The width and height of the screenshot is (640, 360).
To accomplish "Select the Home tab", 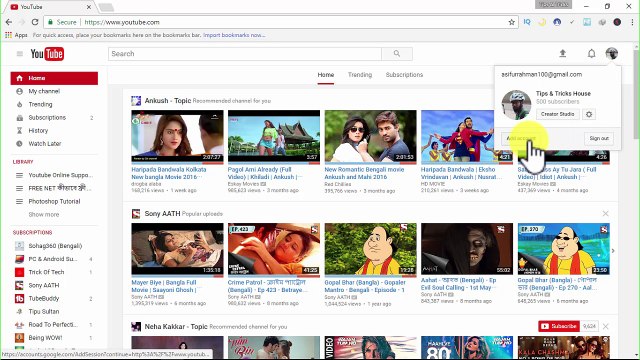I will pyautogui.click(x=326, y=75).
